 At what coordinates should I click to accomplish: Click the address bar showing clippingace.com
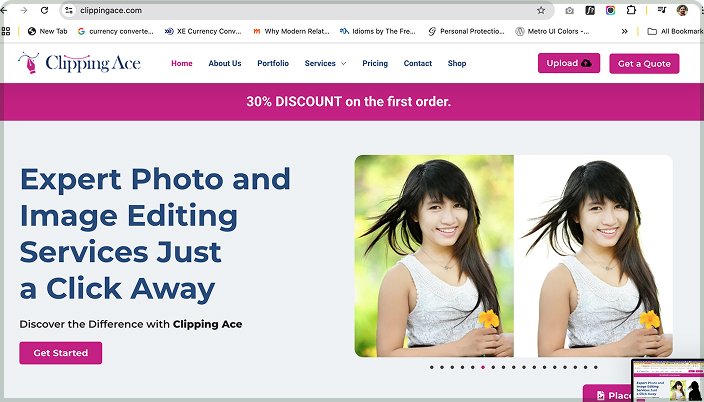coord(305,10)
